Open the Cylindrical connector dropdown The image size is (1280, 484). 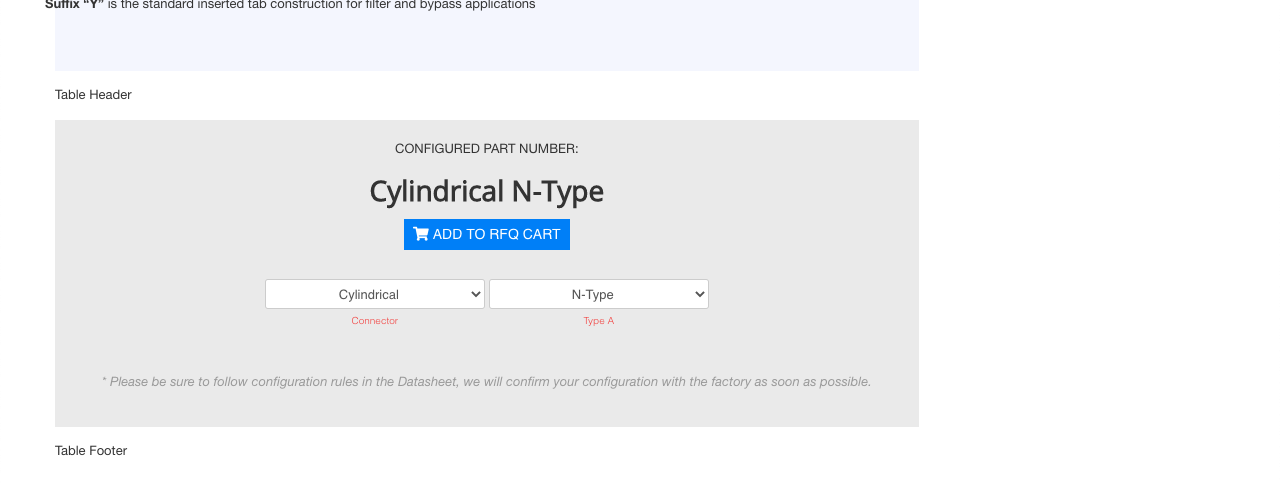click(375, 294)
